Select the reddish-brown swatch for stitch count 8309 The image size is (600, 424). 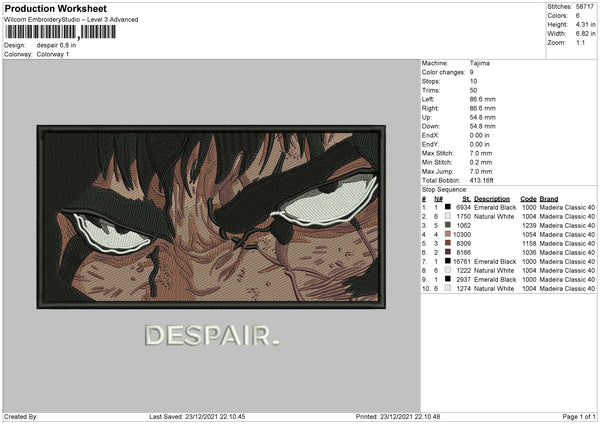click(x=447, y=243)
